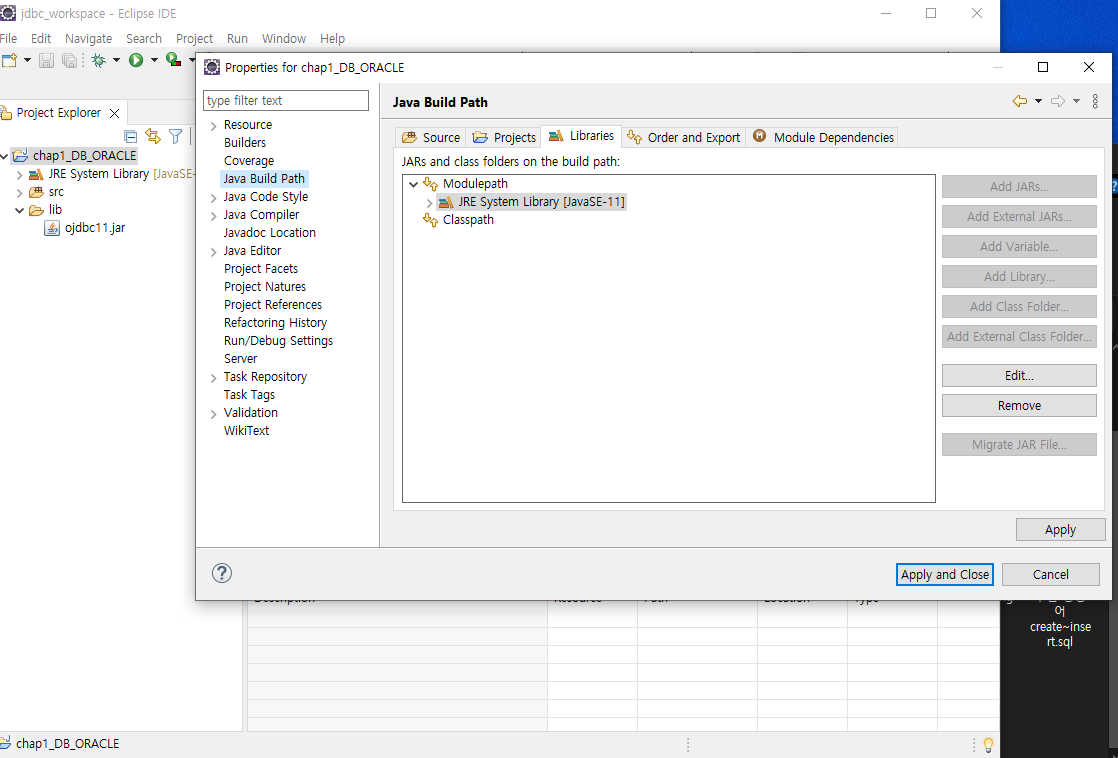Open the Navigate menu

point(88,39)
